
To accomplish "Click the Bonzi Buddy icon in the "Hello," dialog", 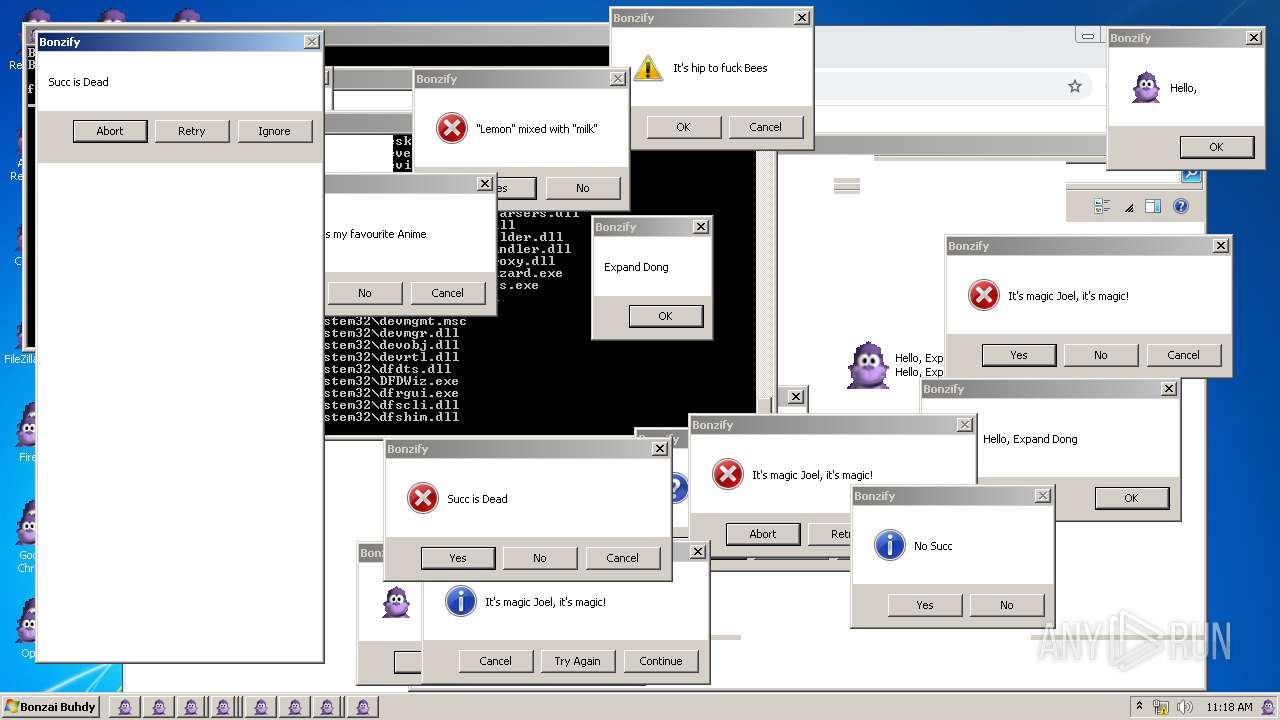I will pyautogui.click(x=1146, y=88).
